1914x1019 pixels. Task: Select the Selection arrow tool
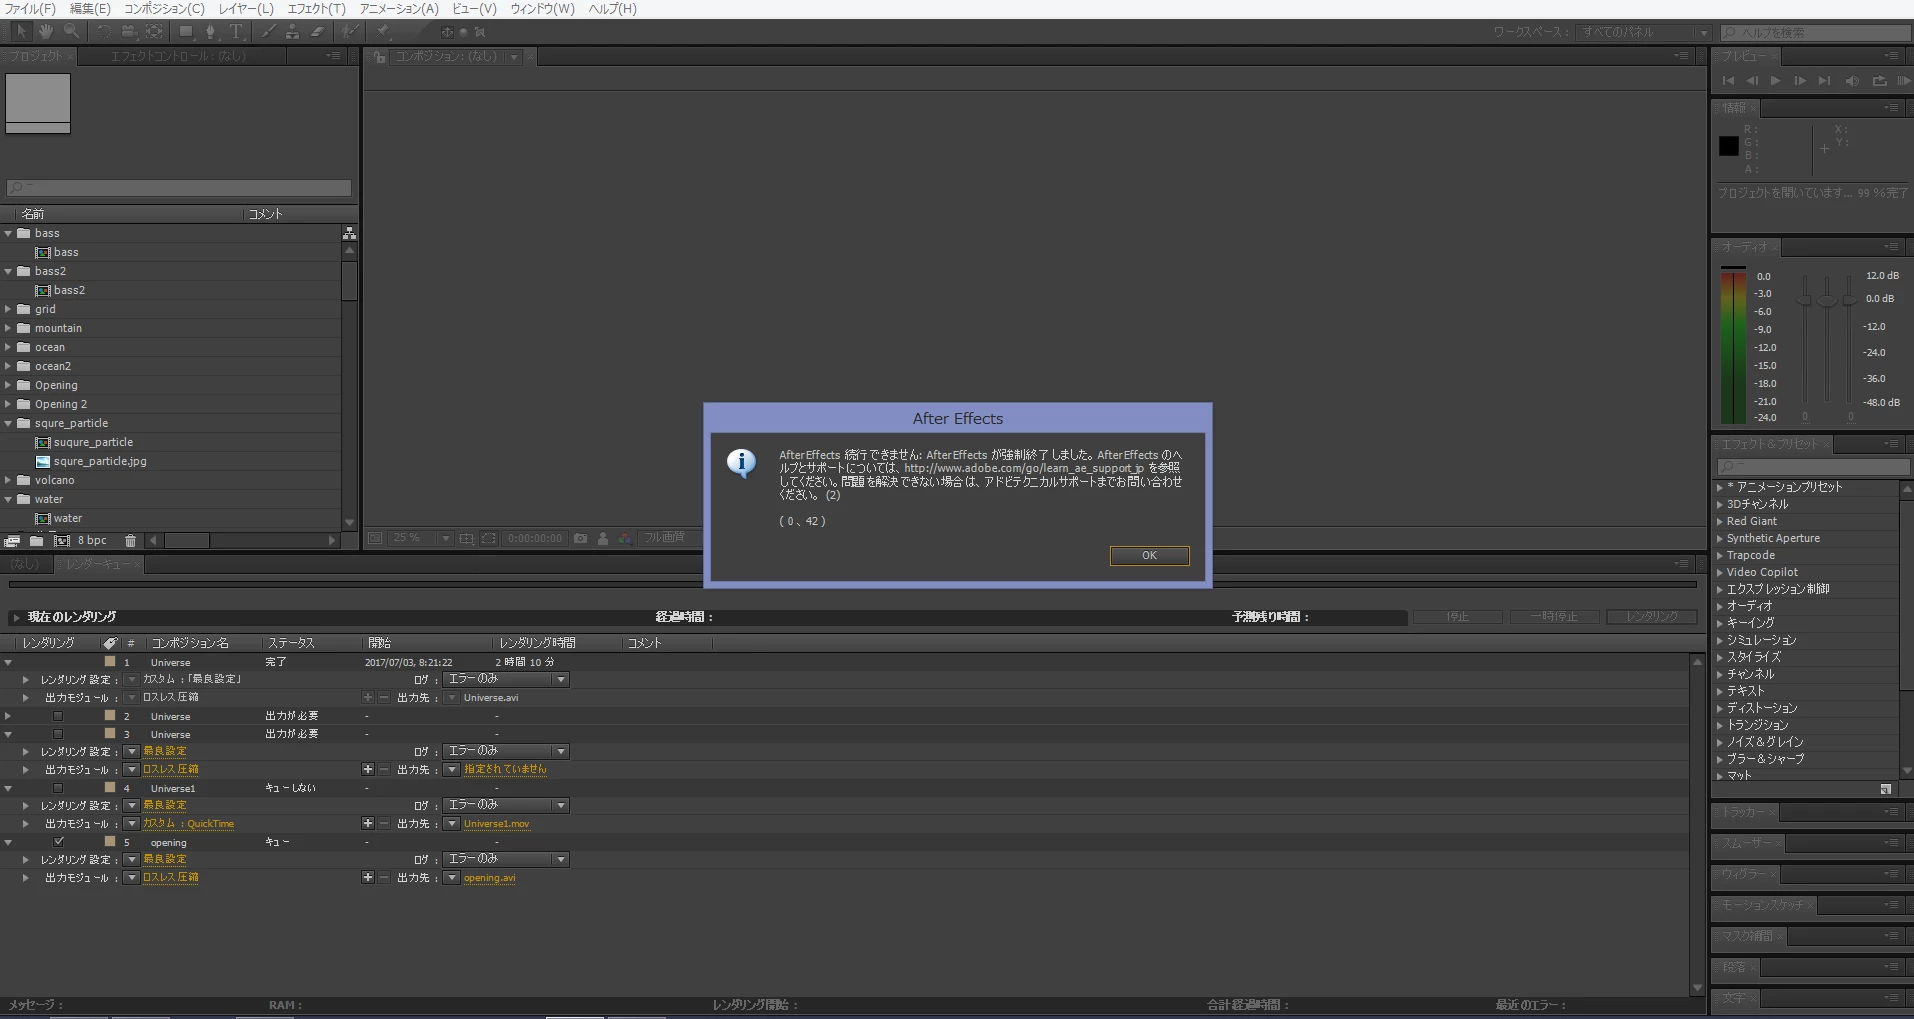(22, 32)
